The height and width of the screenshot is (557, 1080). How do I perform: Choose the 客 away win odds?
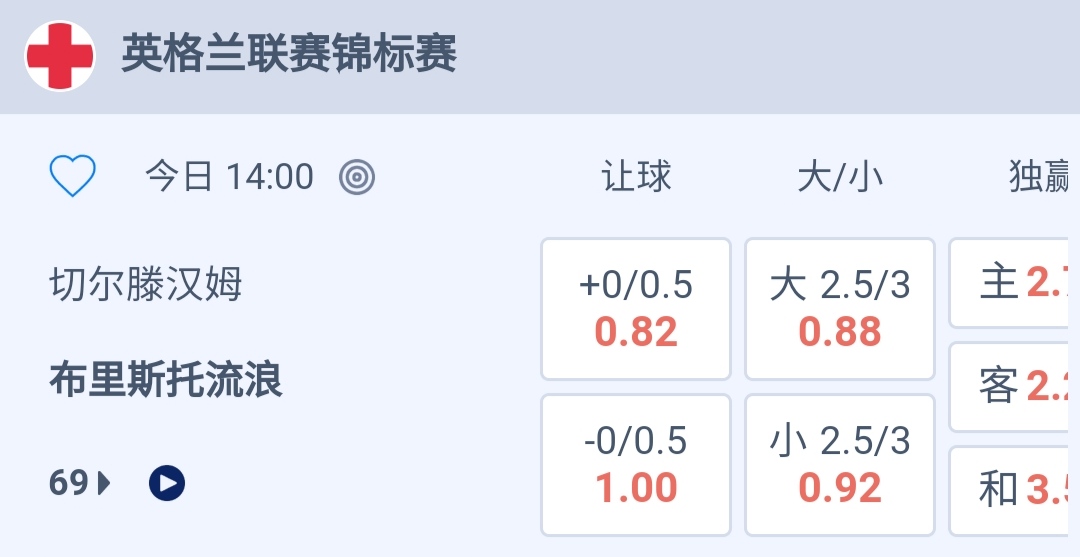coord(1016,387)
